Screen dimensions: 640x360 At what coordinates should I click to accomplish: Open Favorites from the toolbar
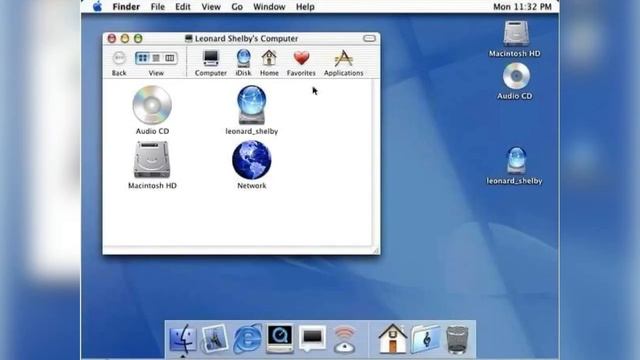[301, 63]
